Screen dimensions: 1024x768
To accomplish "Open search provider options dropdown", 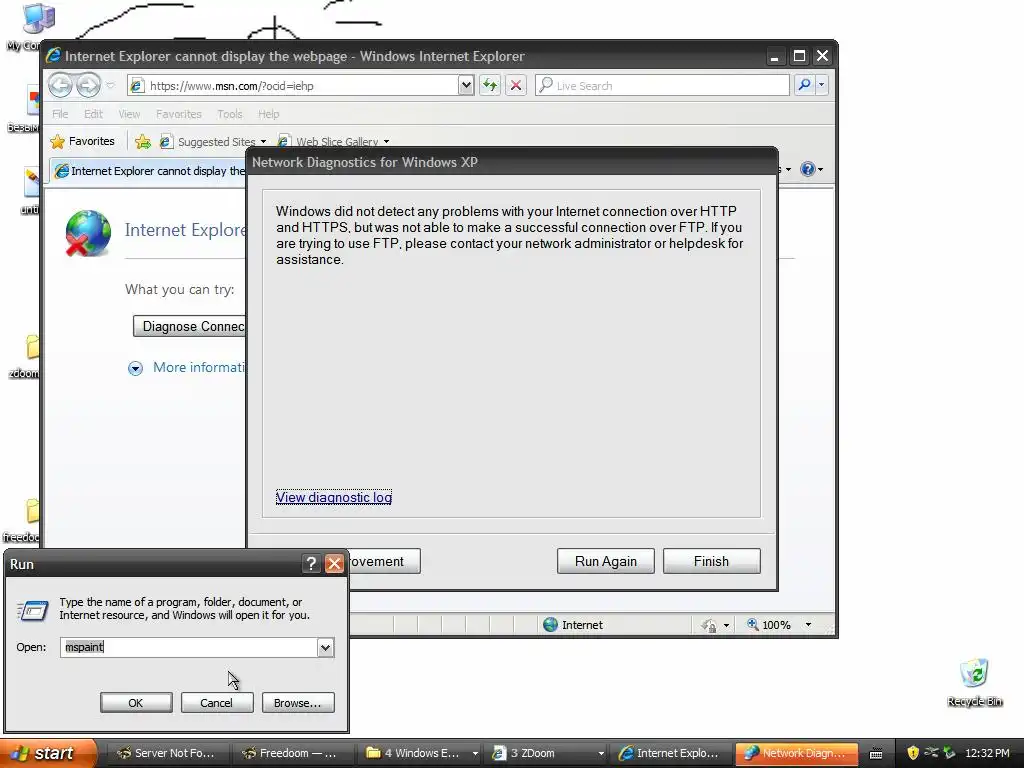I will tap(822, 85).
